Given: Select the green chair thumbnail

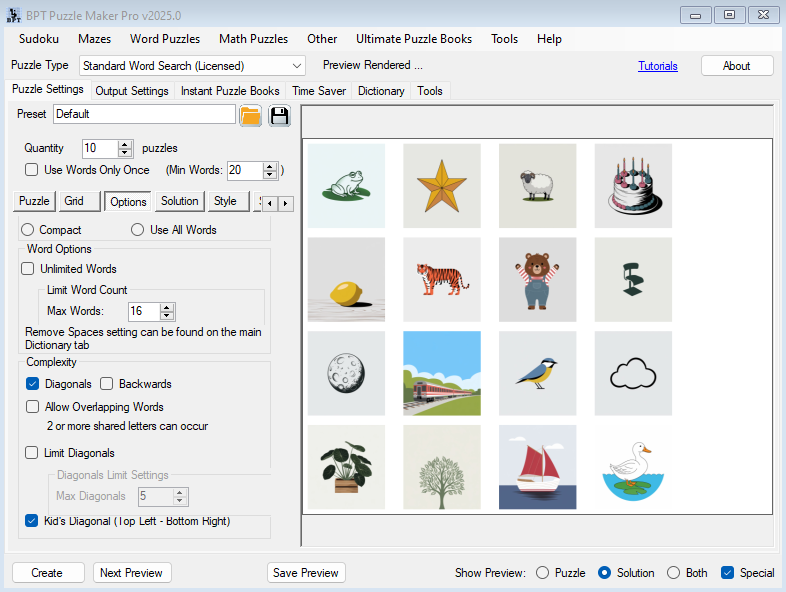Looking at the screenshot, I should click(633, 279).
